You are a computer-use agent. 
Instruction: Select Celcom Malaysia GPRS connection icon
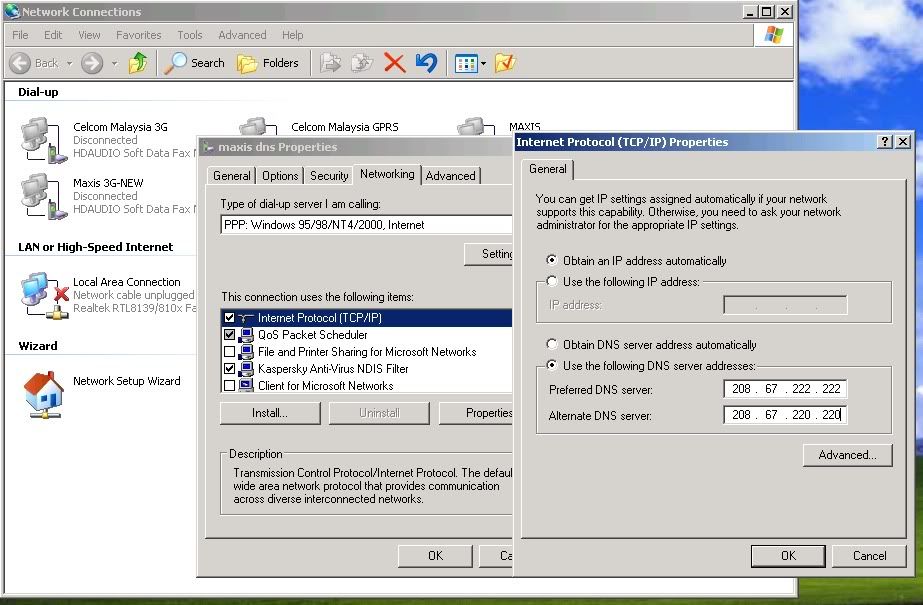pos(257,126)
